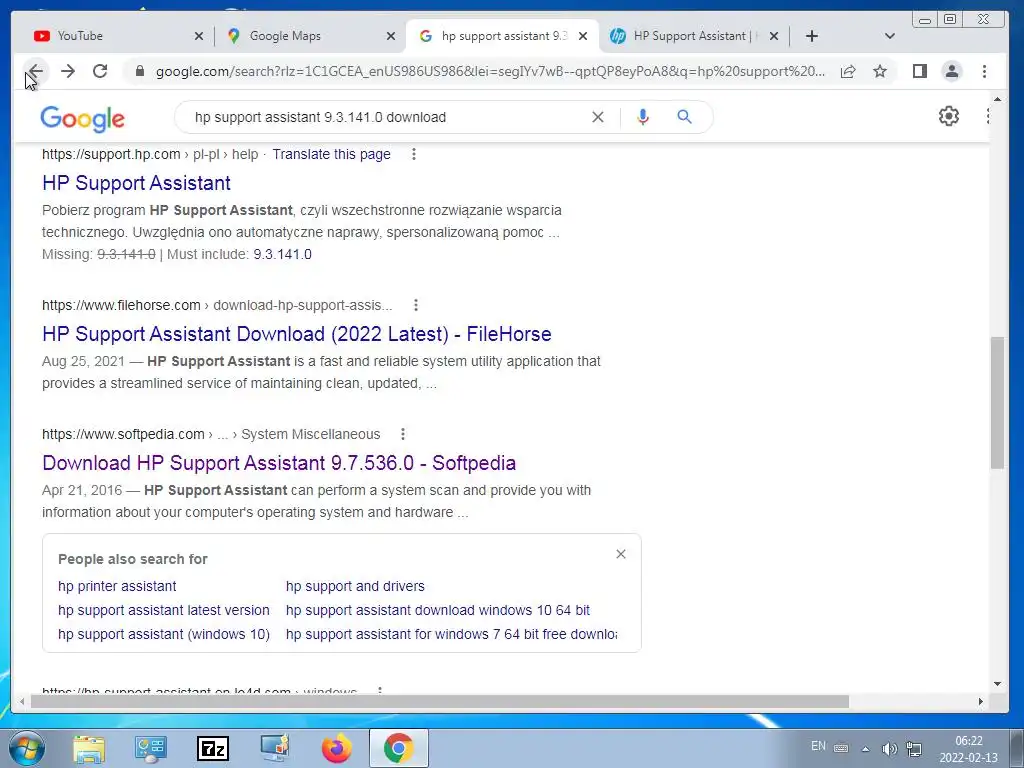
Task: Search hp support assistant for windows 7 64 bit
Action: coord(451,634)
